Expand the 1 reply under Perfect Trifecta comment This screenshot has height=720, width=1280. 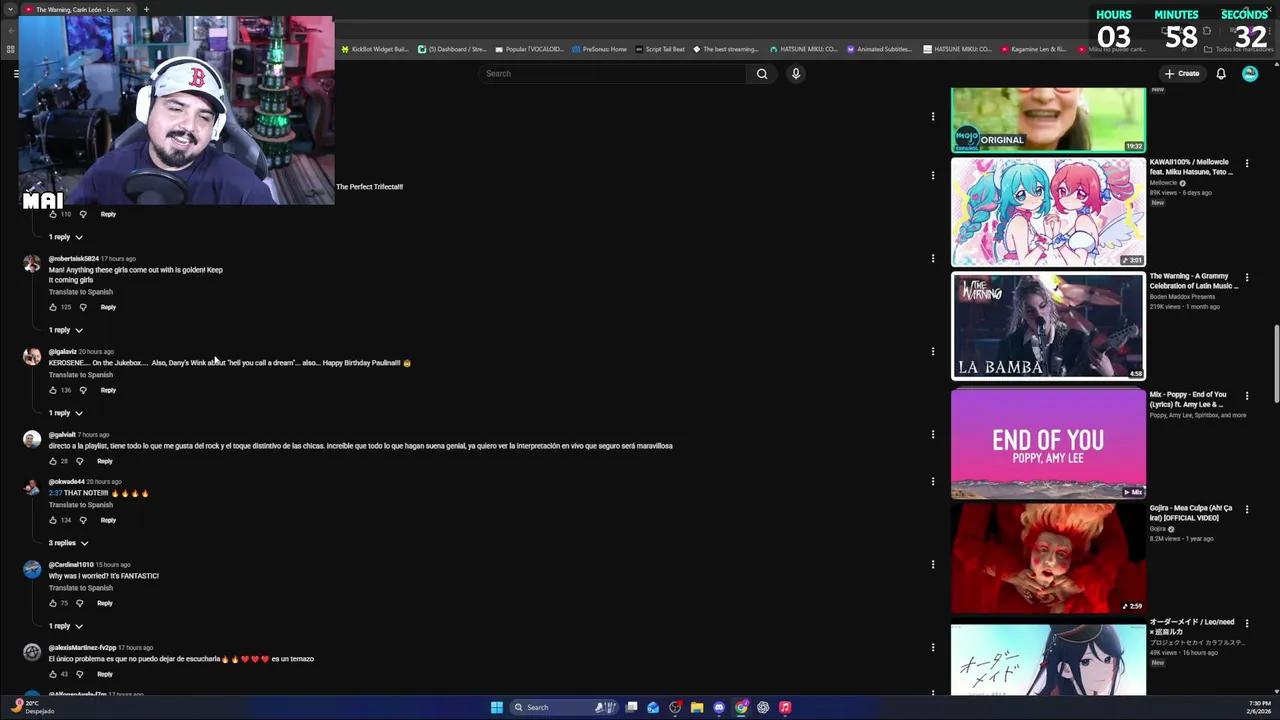coord(66,237)
